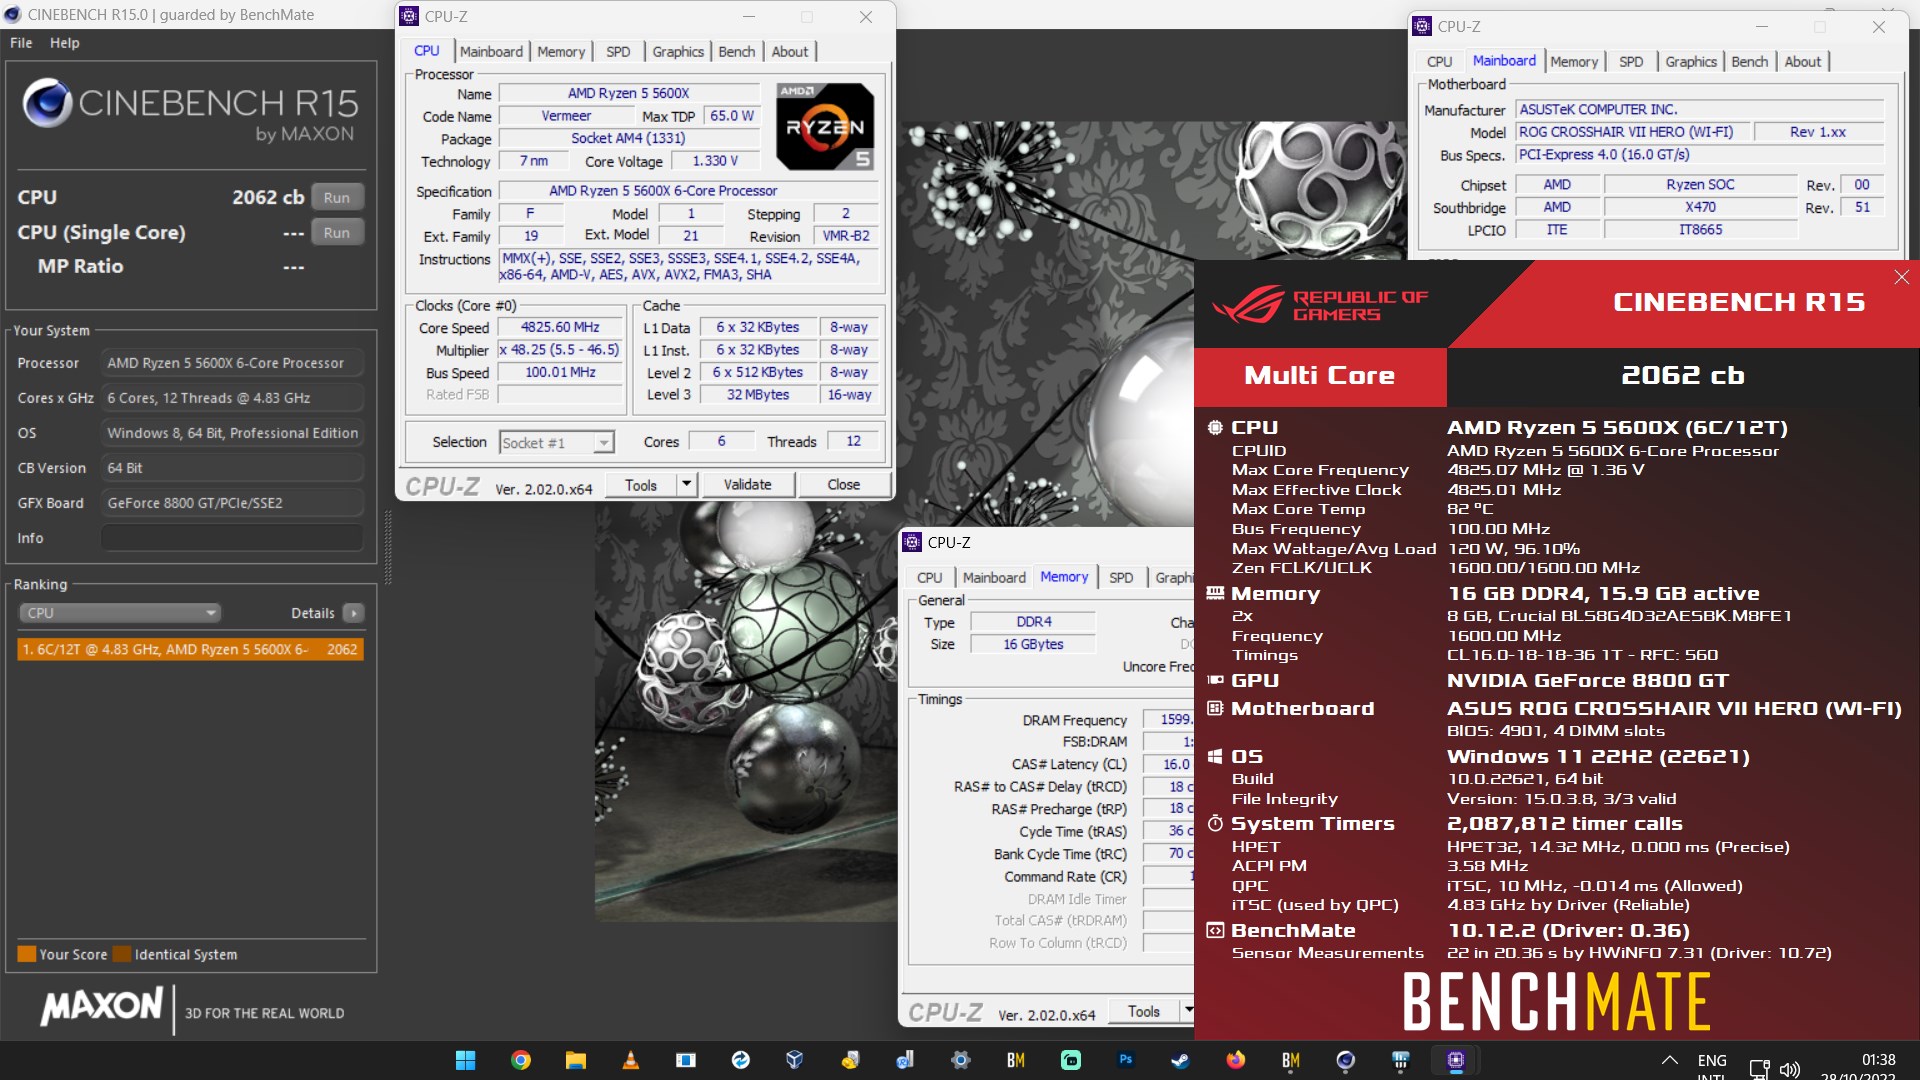
Task: Click the Info input field in Cinebench
Action: click(x=232, y=538)
